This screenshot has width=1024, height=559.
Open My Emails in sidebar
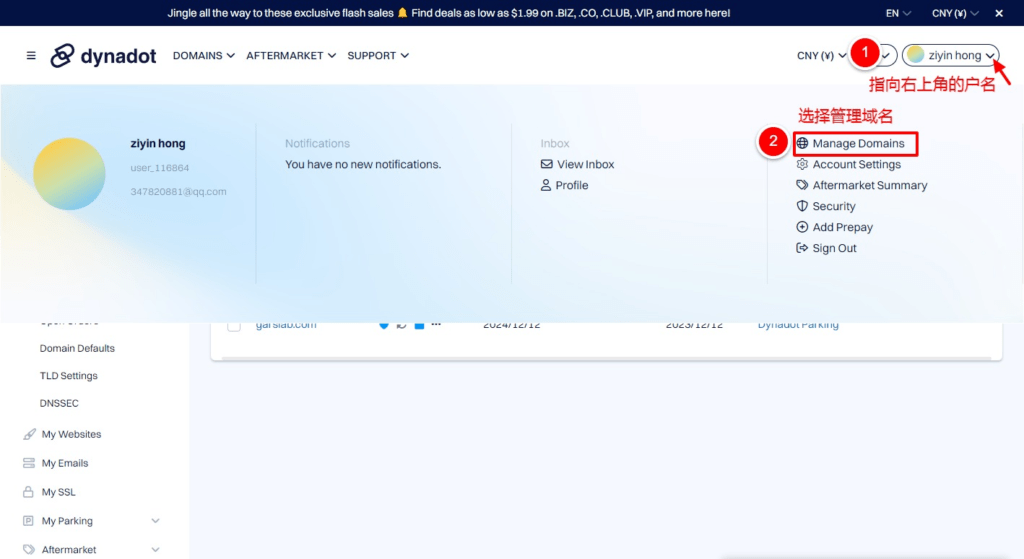tap(65, 464)
